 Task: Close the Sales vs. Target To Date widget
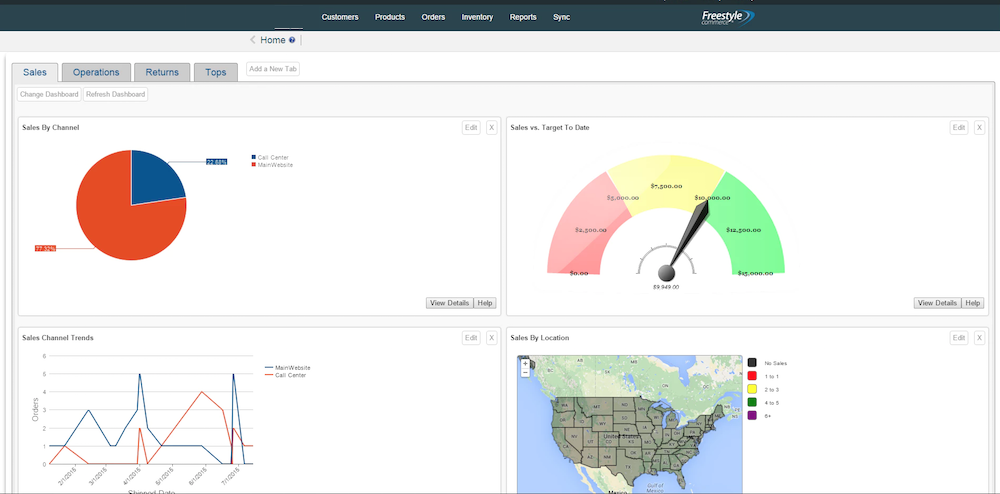[x=979, y=127]
